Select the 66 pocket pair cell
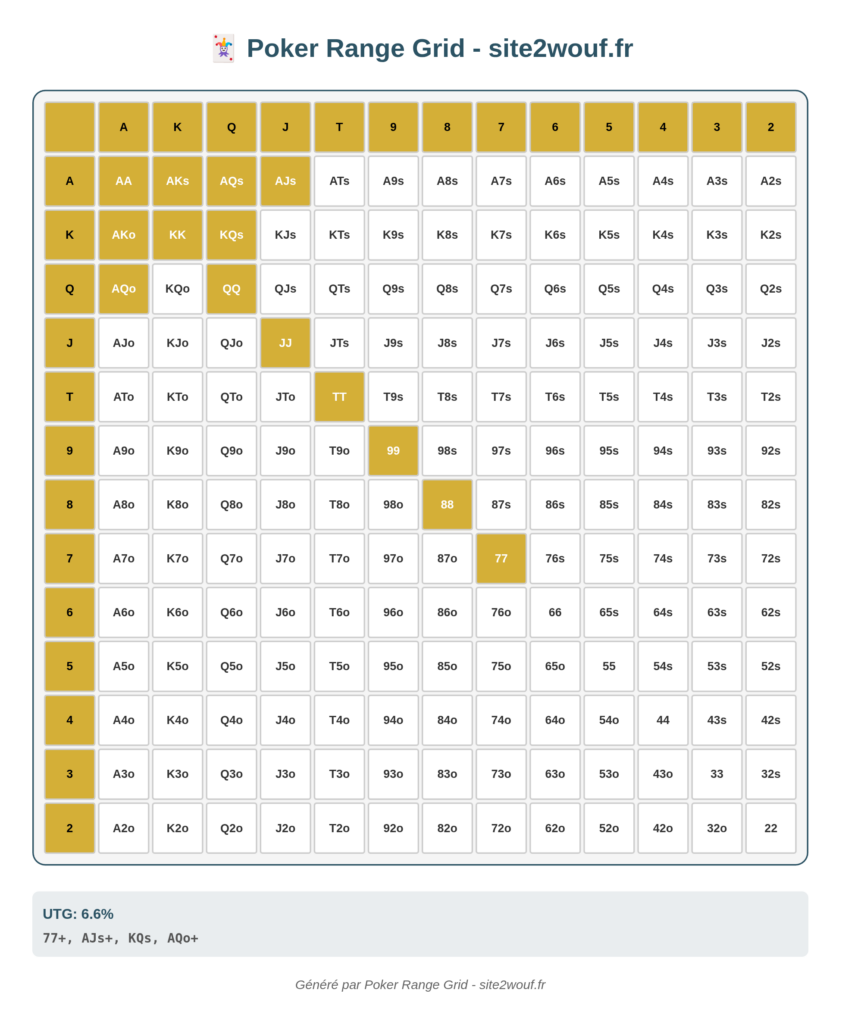 (555, 612)
